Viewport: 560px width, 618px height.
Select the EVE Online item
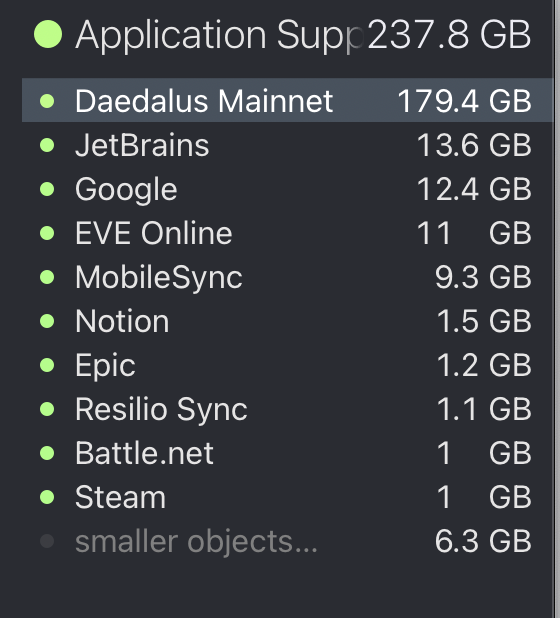(288, 233)
